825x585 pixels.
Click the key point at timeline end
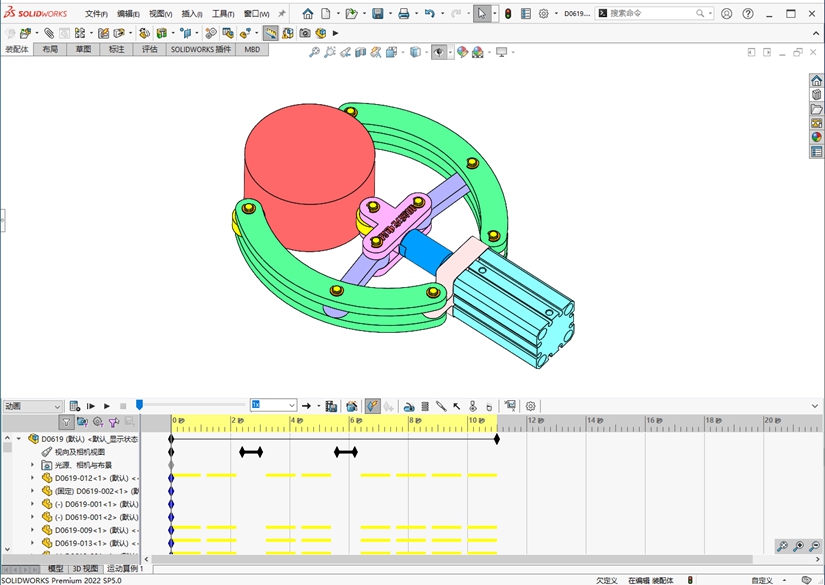[497, 438]
